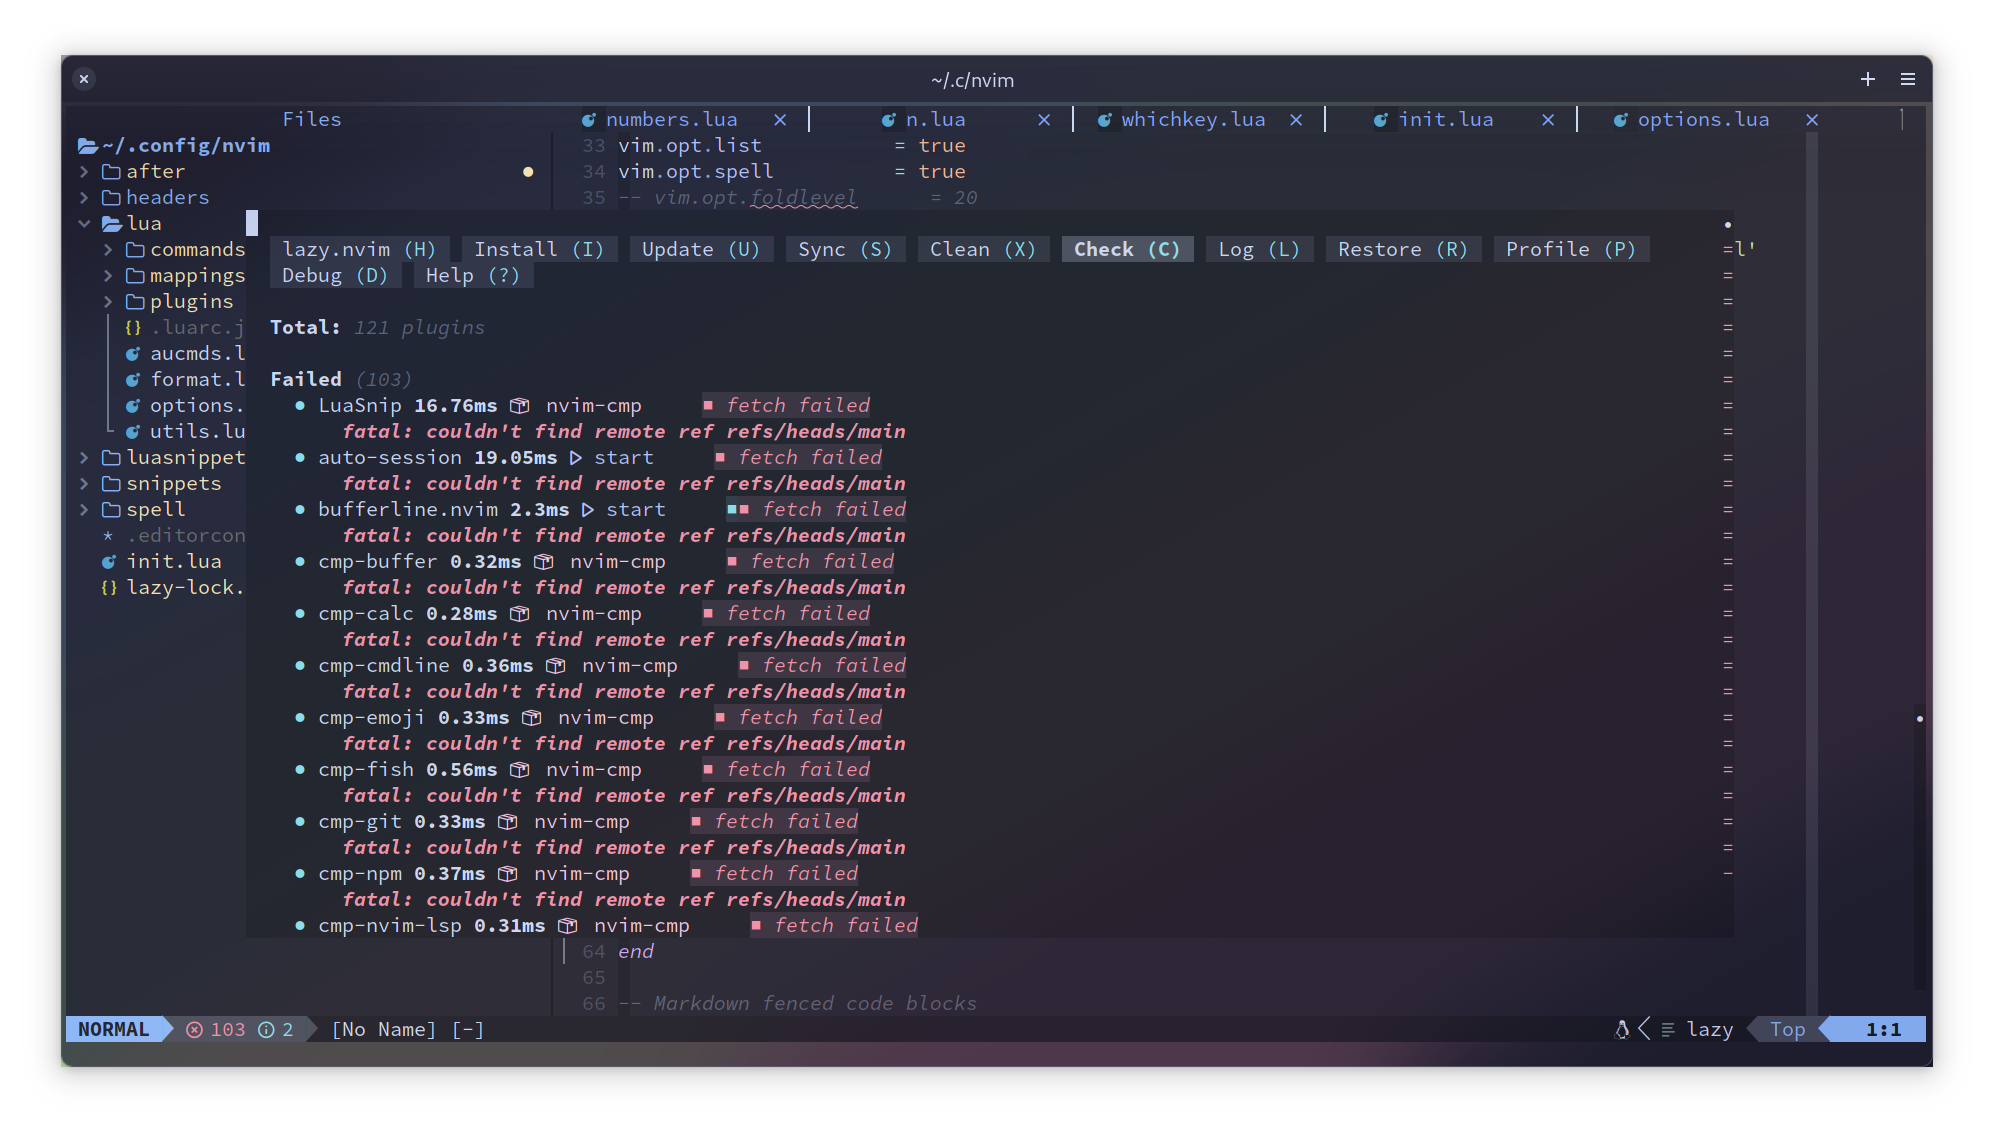Click the cmp-buffer package box icon
Viewport: 1994px width, 1134px height.
click(x=544, y=562)
